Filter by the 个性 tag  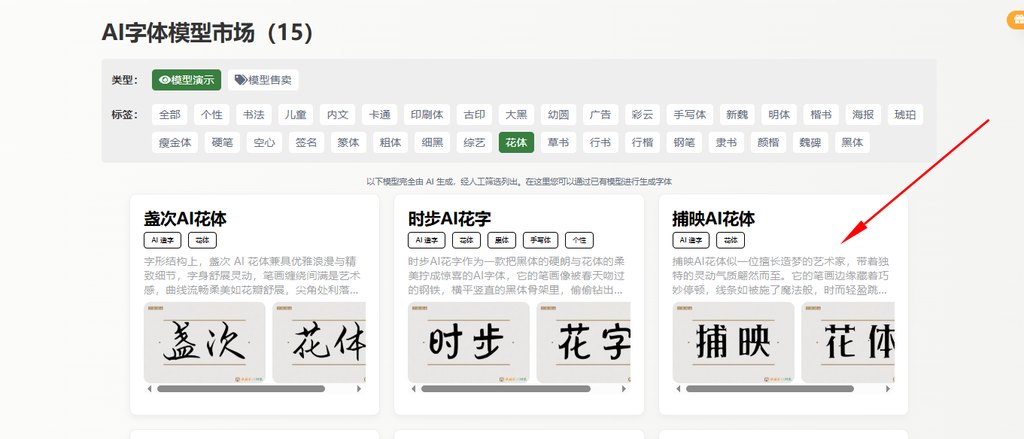click(212, 114)
